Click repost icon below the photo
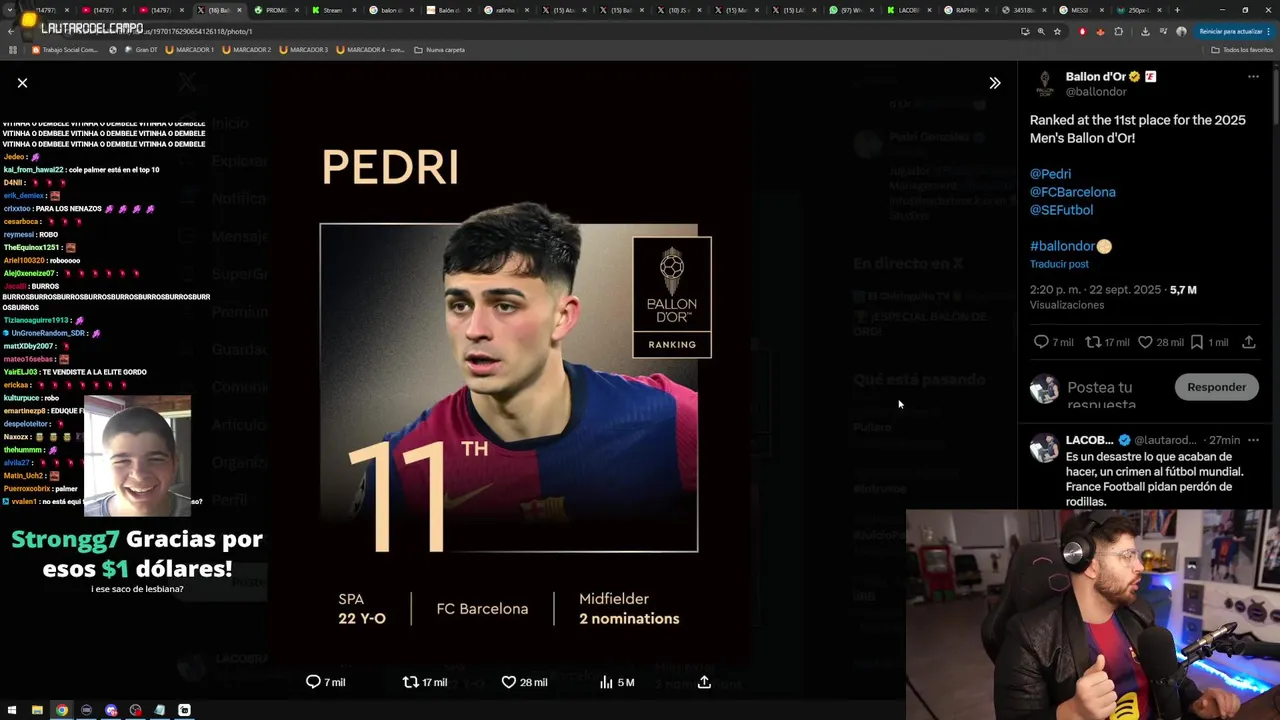1280x720 pixels. click(410, 682)
